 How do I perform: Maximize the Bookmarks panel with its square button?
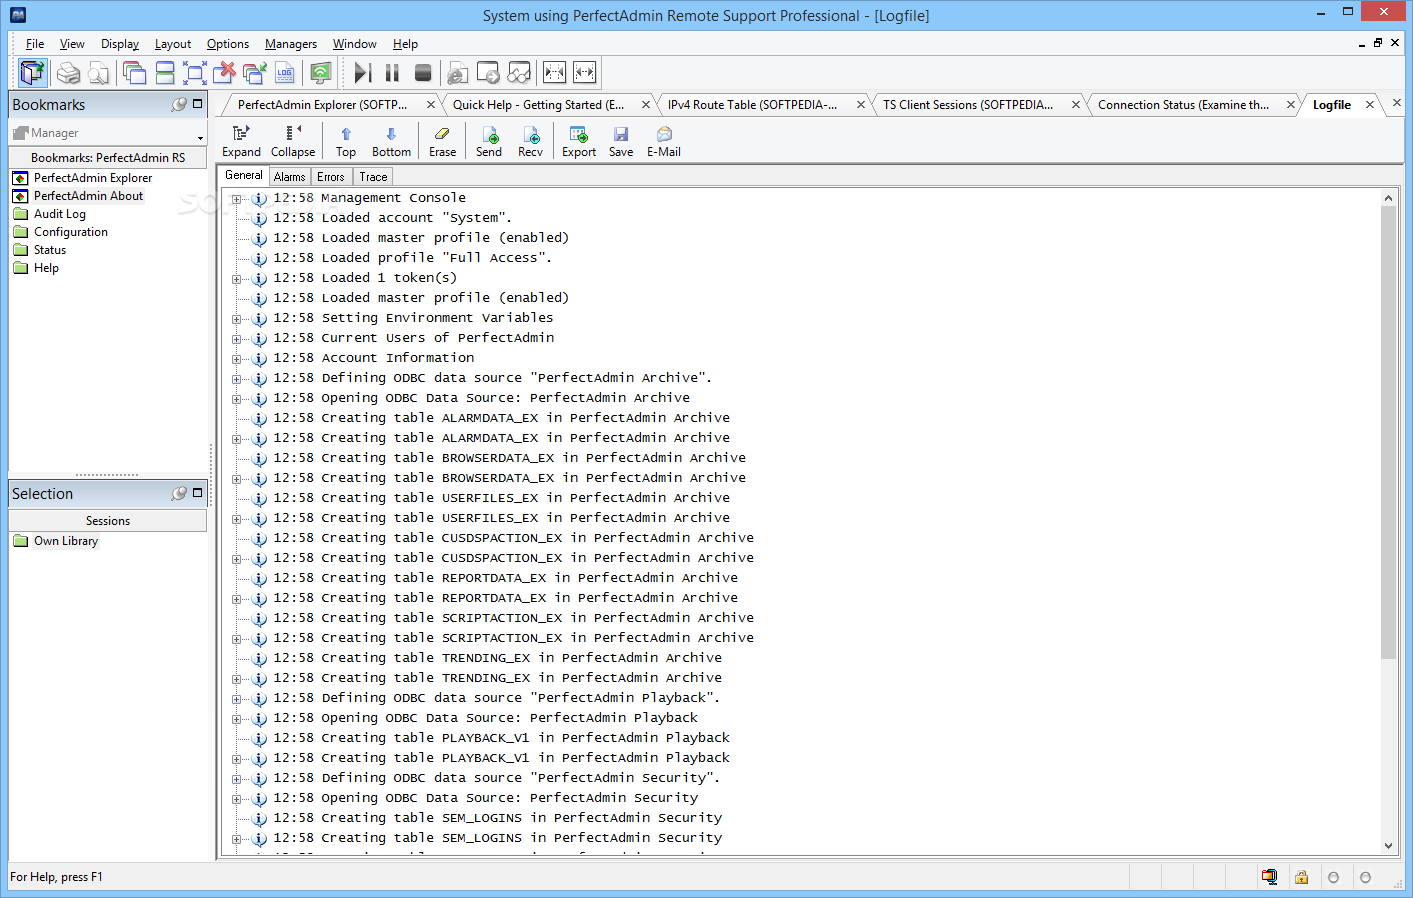click(x=197, y=103)
